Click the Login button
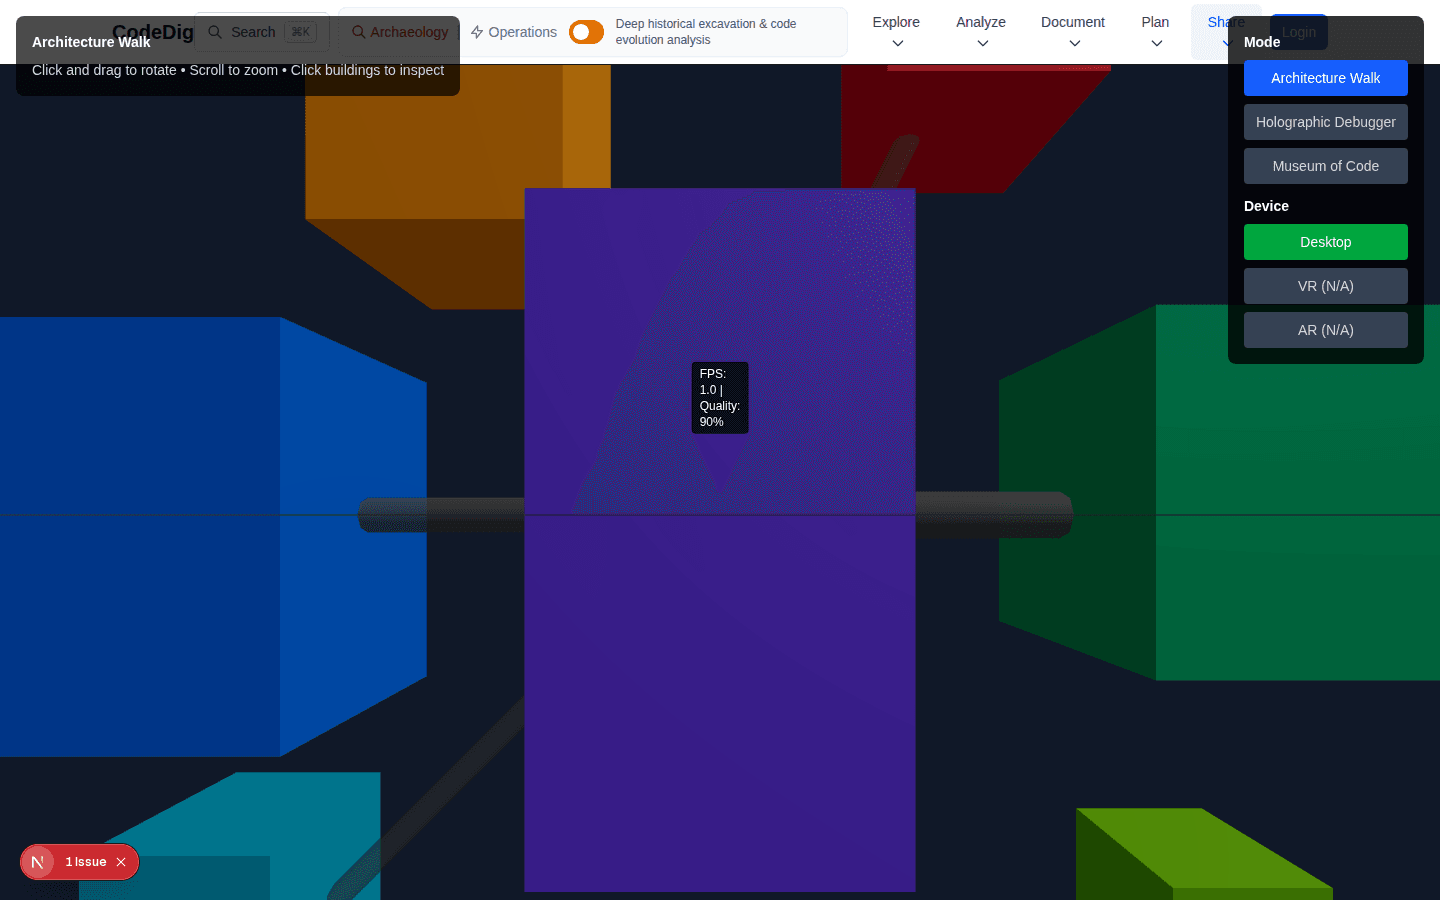The height and width of the screenshot is (900, 1440). click(x=1298, y=31)
